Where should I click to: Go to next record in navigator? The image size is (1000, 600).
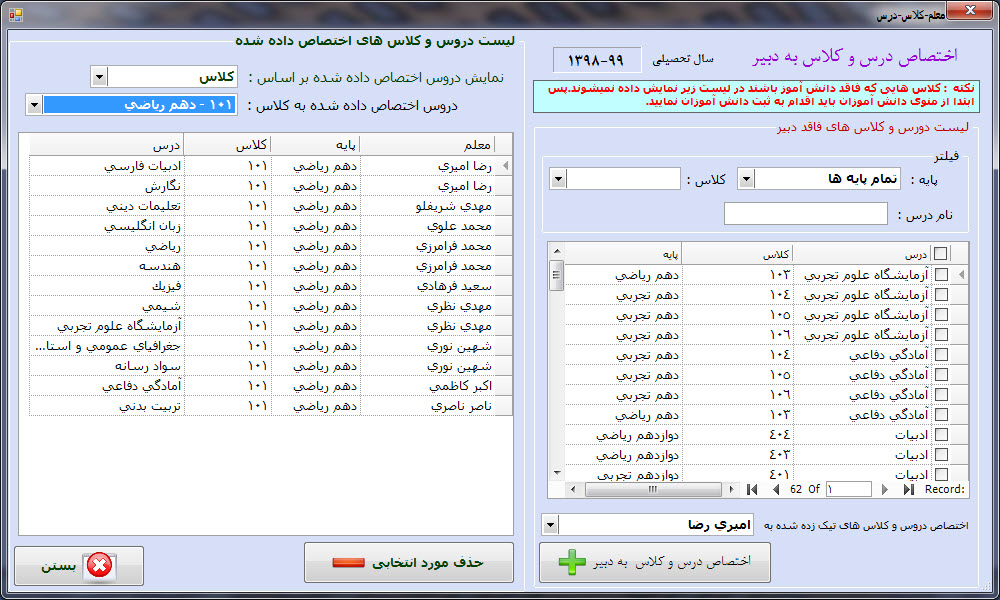(885, 489)
